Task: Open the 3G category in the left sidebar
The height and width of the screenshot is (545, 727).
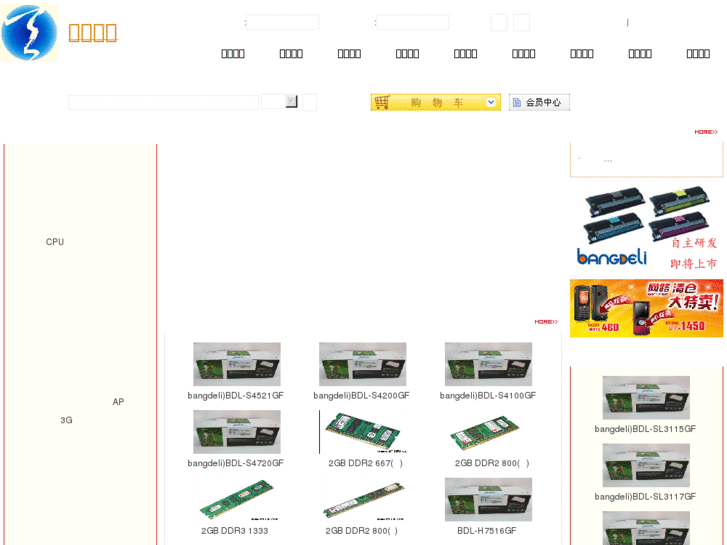Action: pyautogui.click(x=66, y=420)
